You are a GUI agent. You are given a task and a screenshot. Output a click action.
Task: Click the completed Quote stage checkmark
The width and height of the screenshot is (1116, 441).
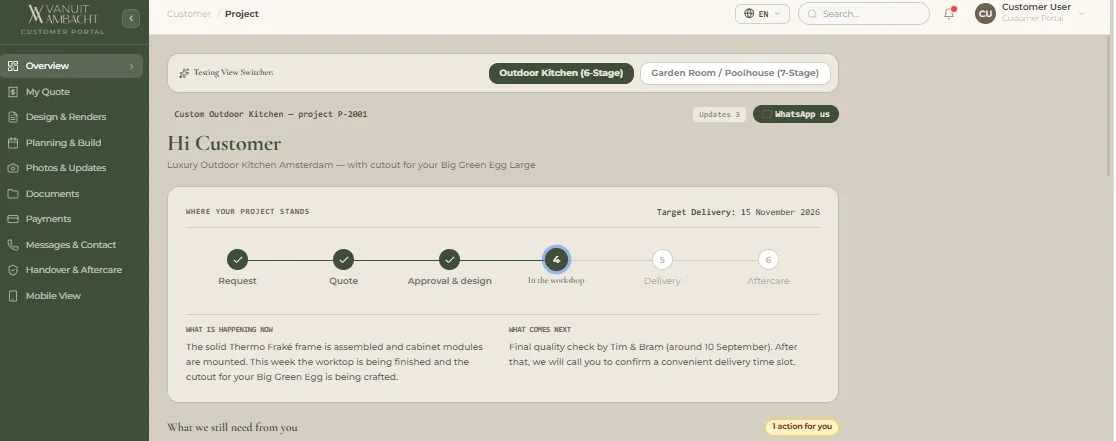click(x=343, y=260)
